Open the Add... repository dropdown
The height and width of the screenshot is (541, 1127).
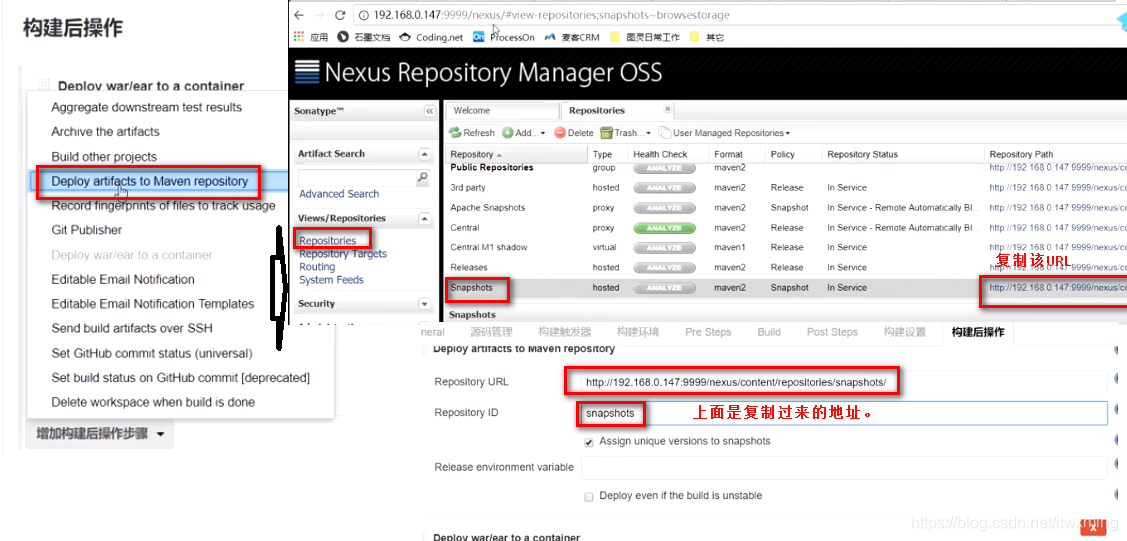523,133
